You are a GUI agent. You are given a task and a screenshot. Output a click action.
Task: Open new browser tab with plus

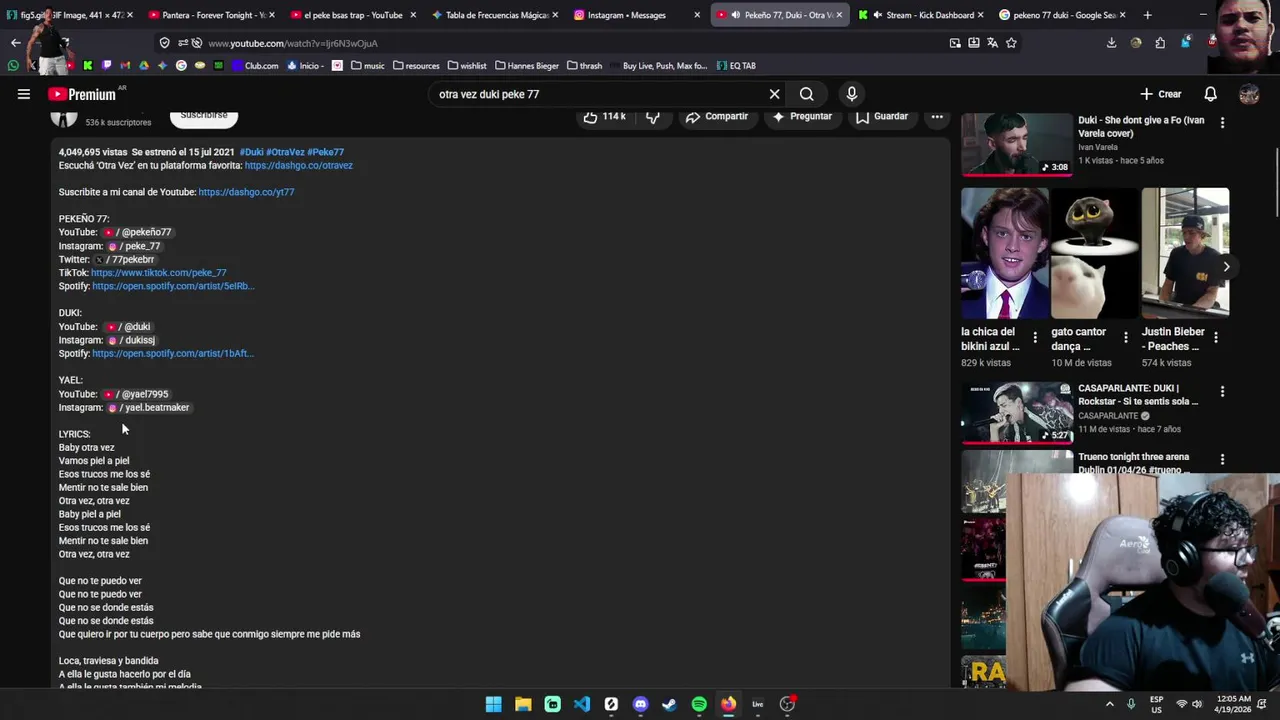coord(1147,15)
